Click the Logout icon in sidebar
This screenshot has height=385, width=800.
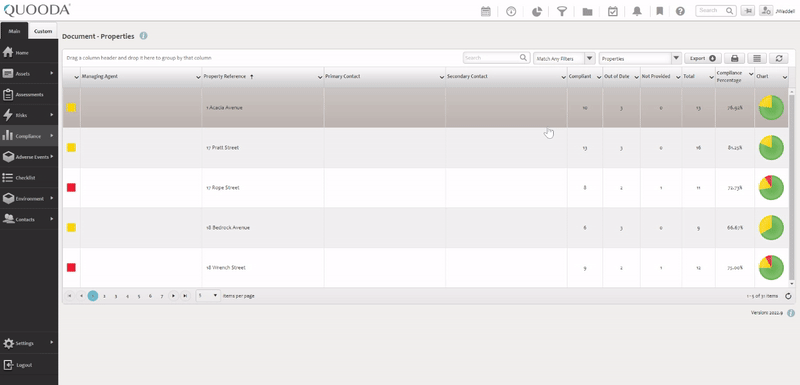tap(8, 365)
